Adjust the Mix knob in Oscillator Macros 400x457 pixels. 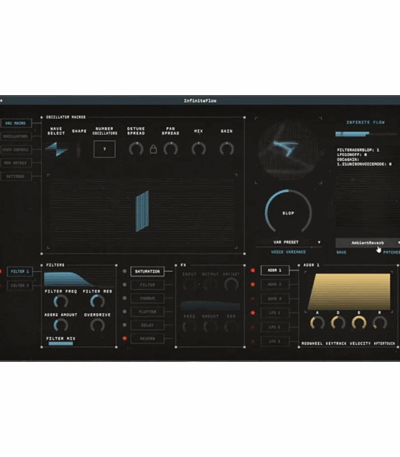point(199,149)
